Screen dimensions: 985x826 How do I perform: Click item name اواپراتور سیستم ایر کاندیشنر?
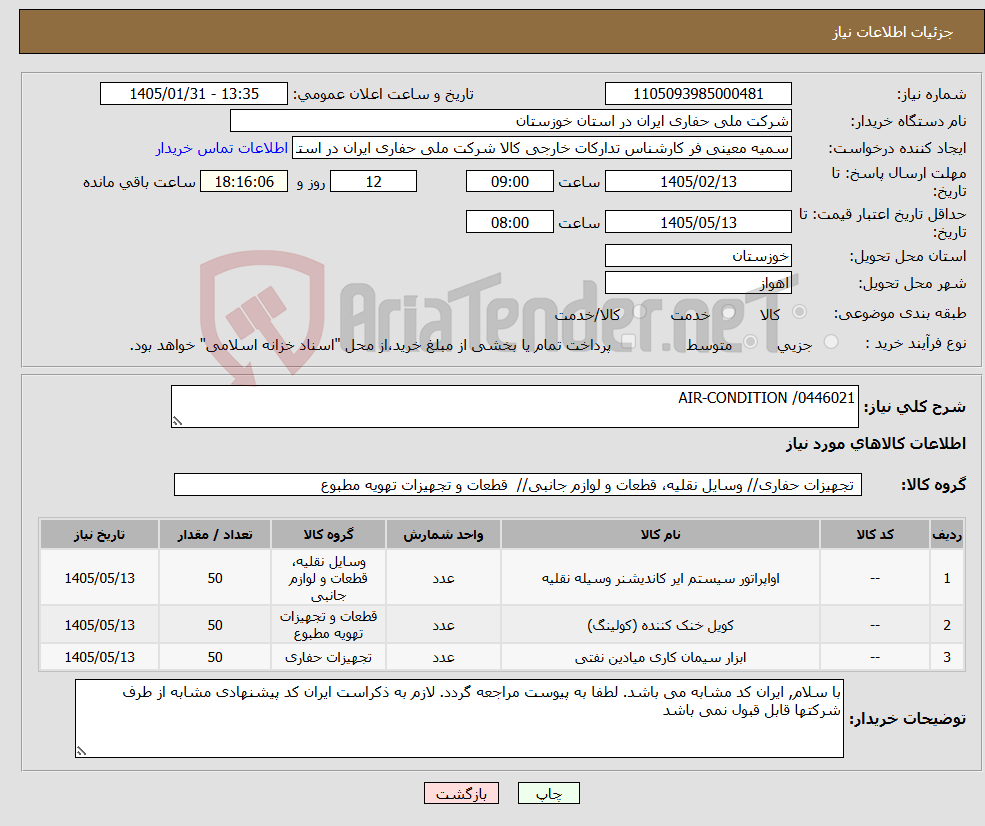[x=660, y=579]
